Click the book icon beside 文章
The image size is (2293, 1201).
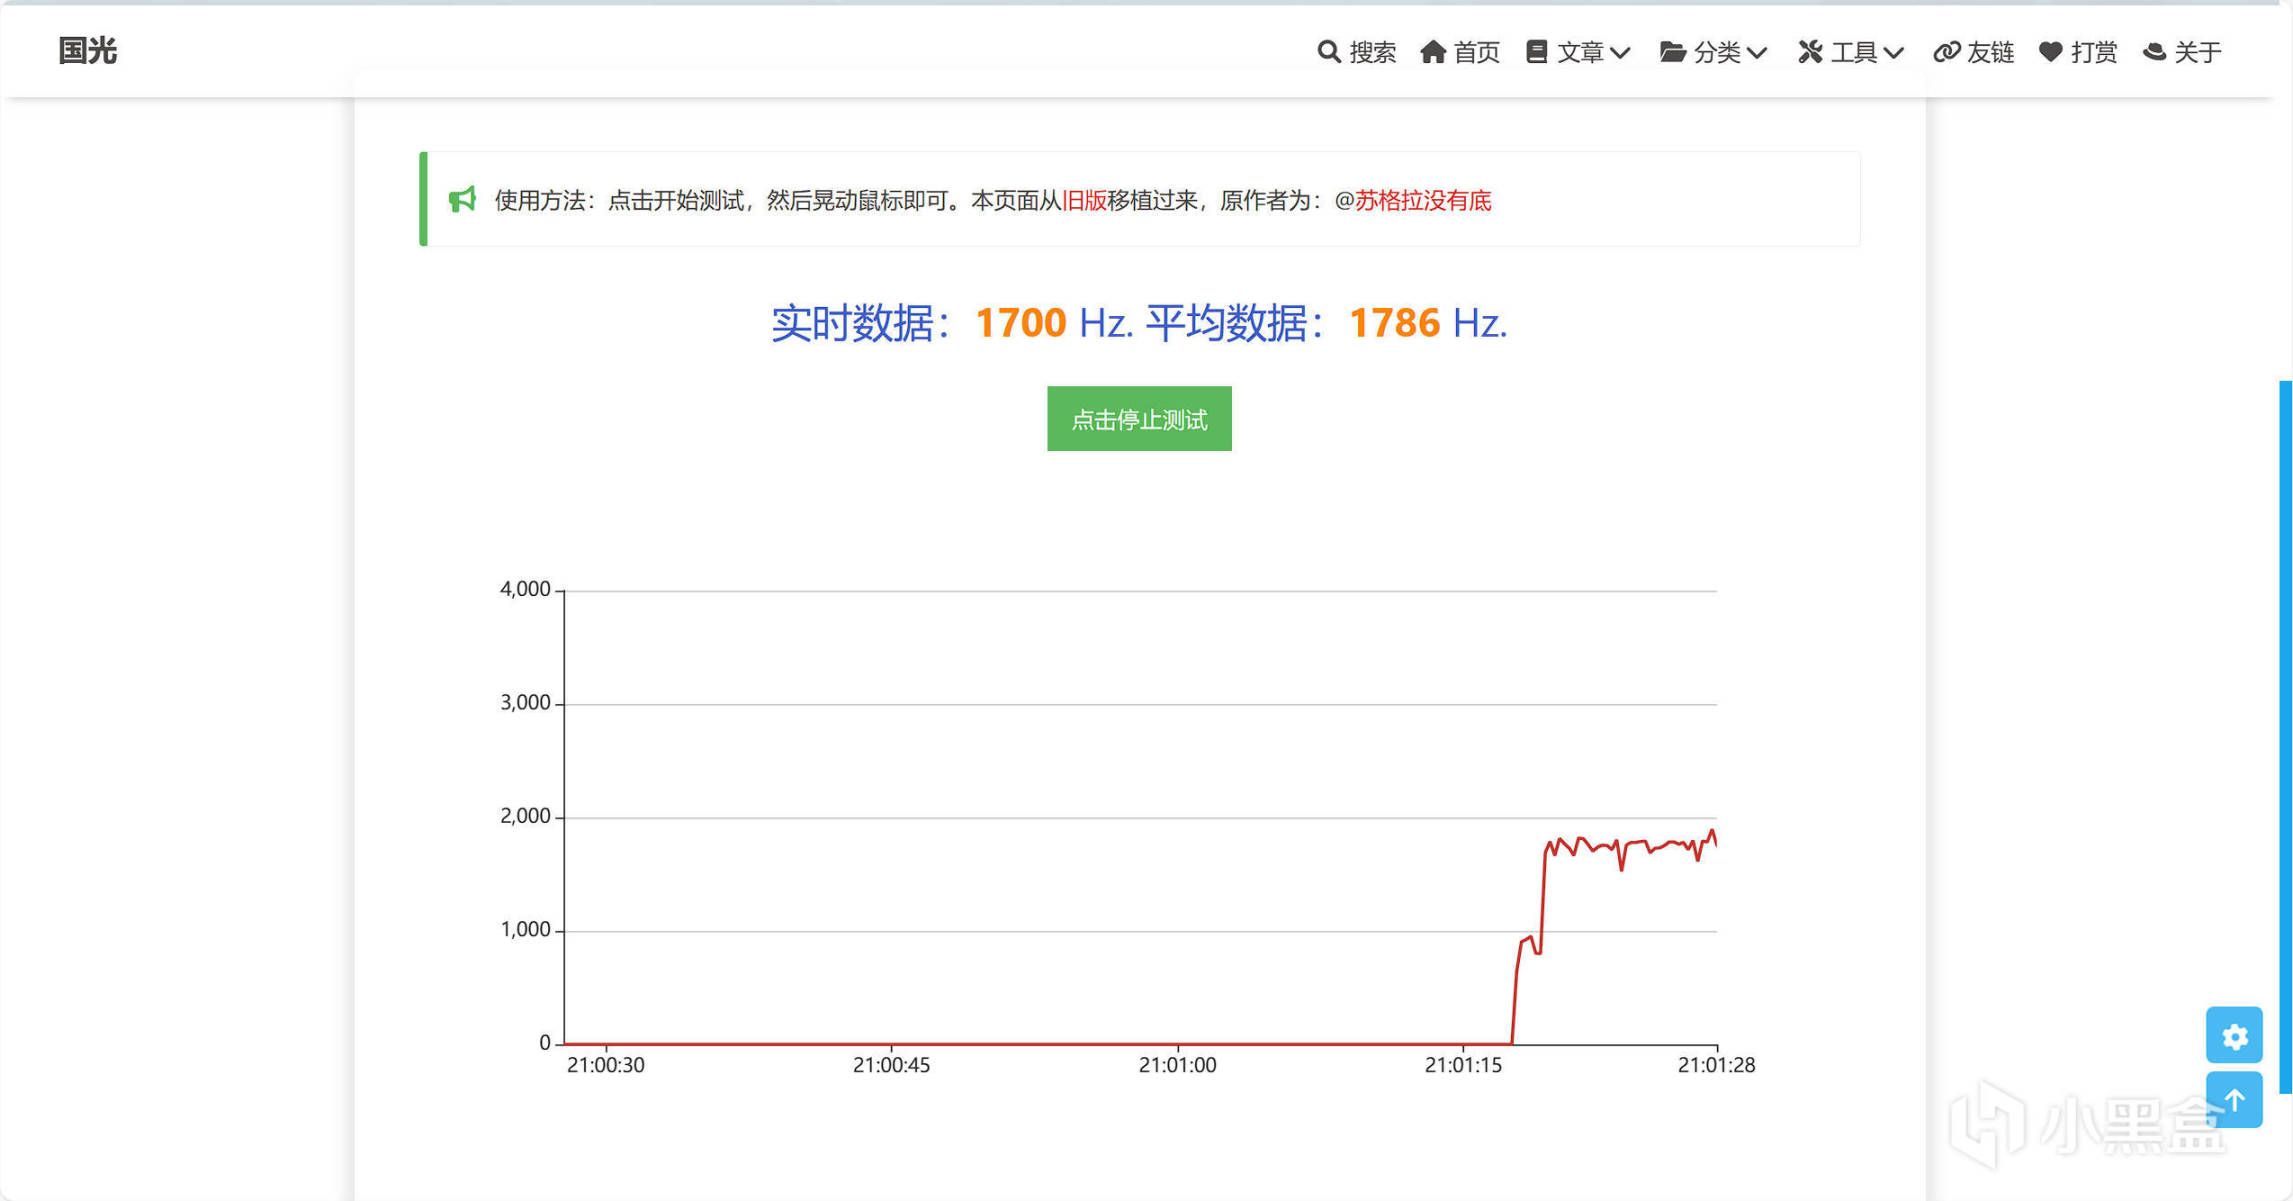[x=1536, y=51]
